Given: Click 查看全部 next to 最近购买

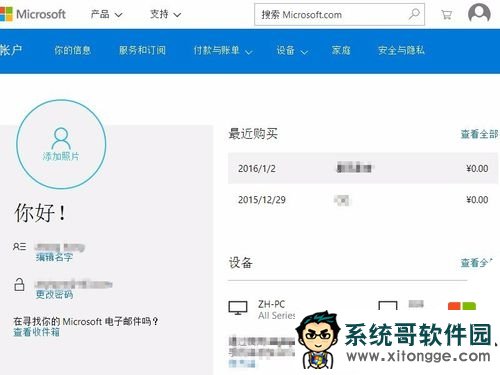Looking at the screenshot, I should point(479,134).
